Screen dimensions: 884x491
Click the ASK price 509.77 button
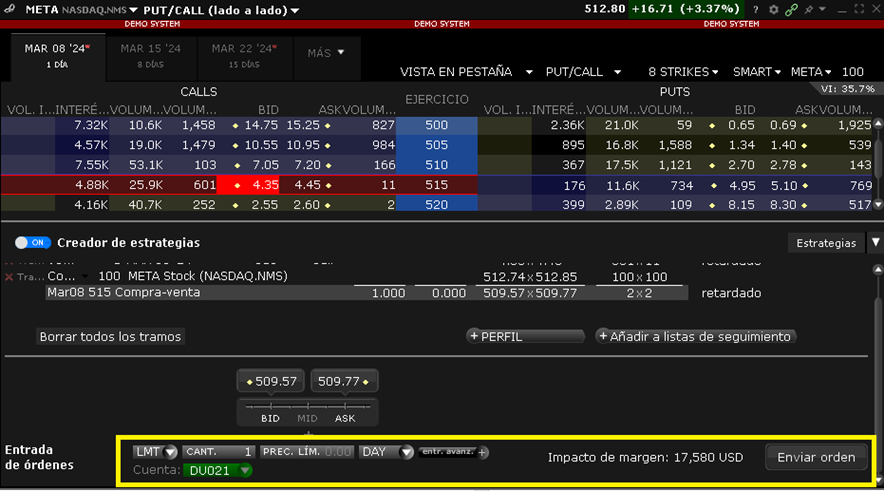click(x=344, y=381)
